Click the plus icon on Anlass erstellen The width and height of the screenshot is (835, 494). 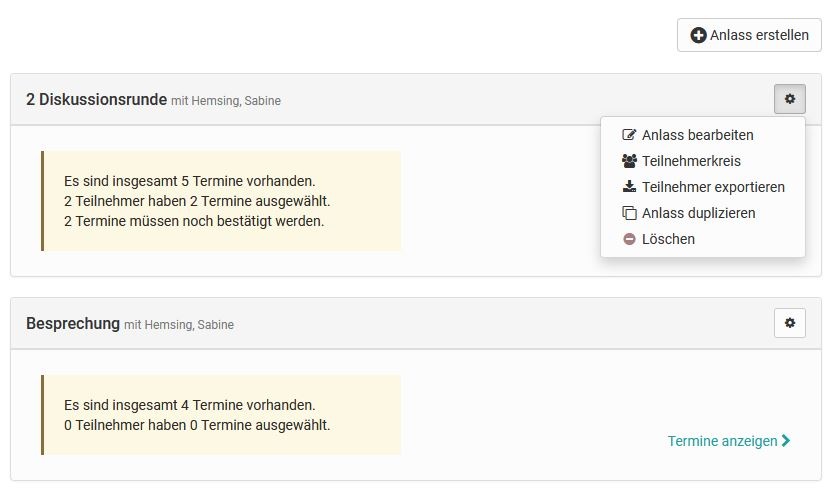pyautogui.click(x=698, y=35)
